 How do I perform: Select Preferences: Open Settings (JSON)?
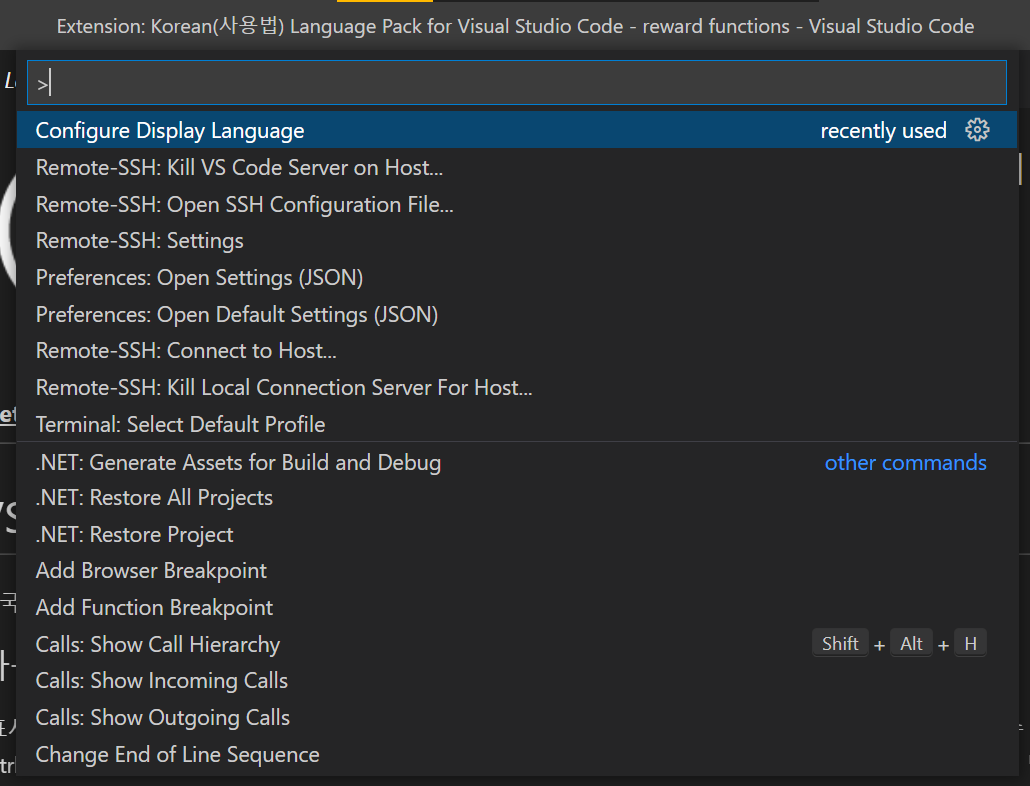click(x=516, y=278)
